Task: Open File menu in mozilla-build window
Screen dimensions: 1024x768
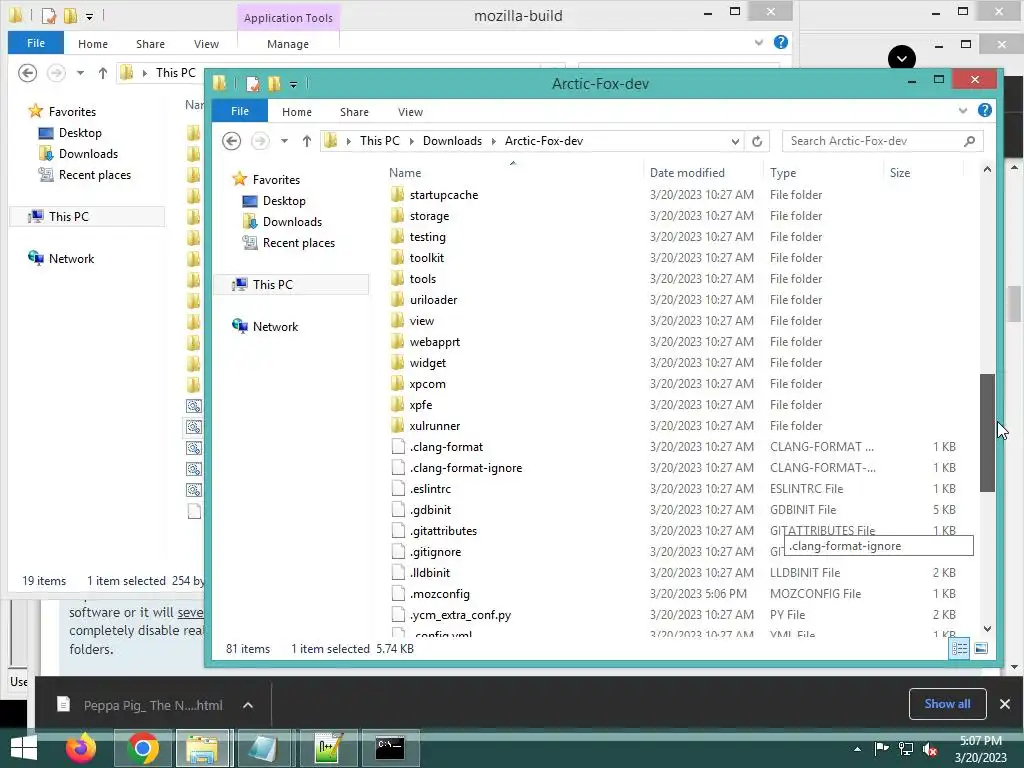Action: click(x=36, y=43)
